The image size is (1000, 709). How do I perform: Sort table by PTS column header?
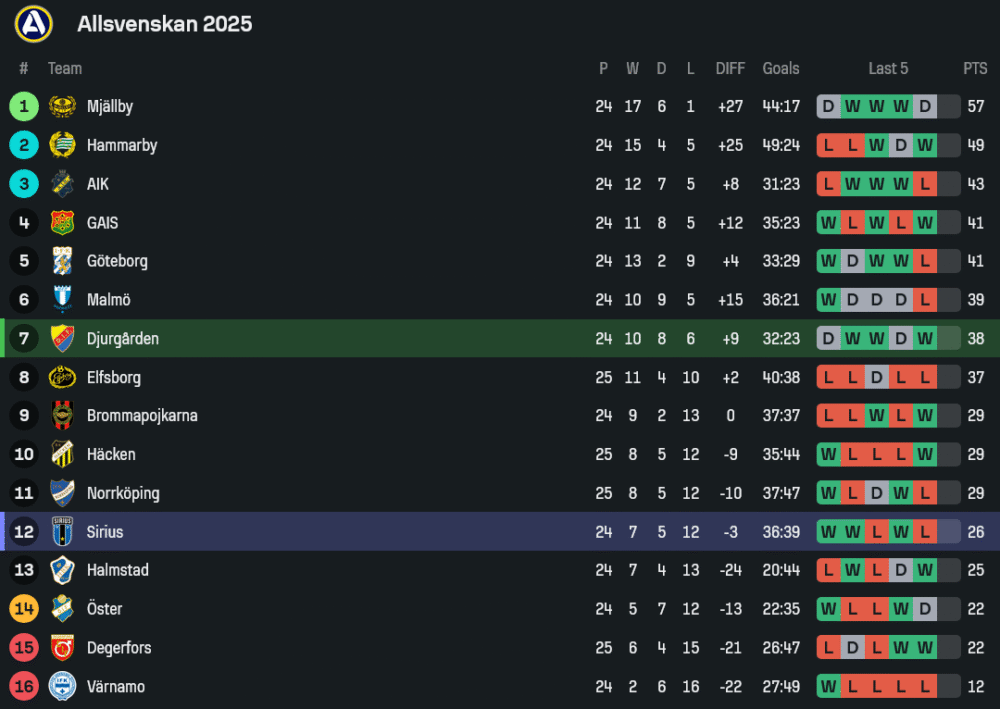(975, 68)
